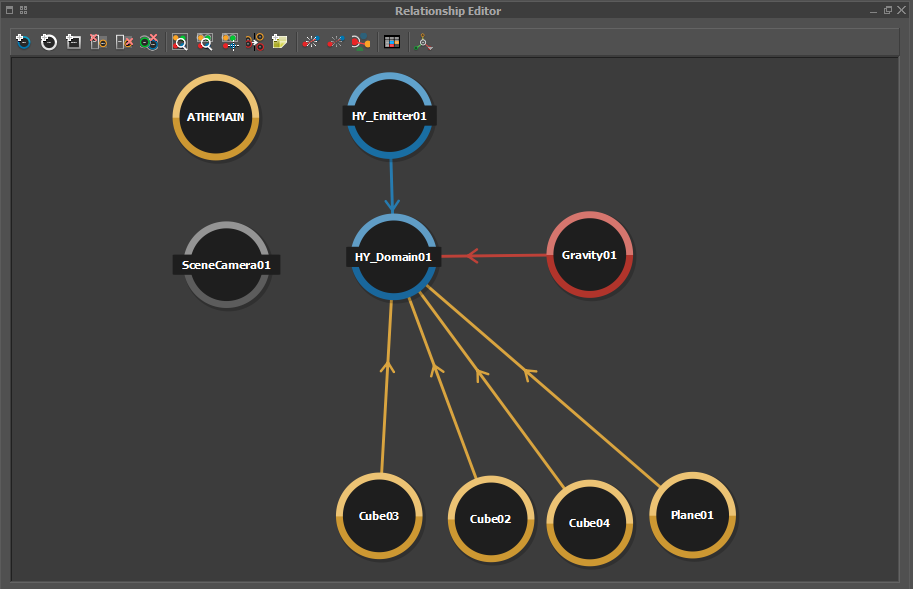Screen dimensions: 913x589
Task: Click the white circle add toolbar icon
Action: [x=48, y=42]
